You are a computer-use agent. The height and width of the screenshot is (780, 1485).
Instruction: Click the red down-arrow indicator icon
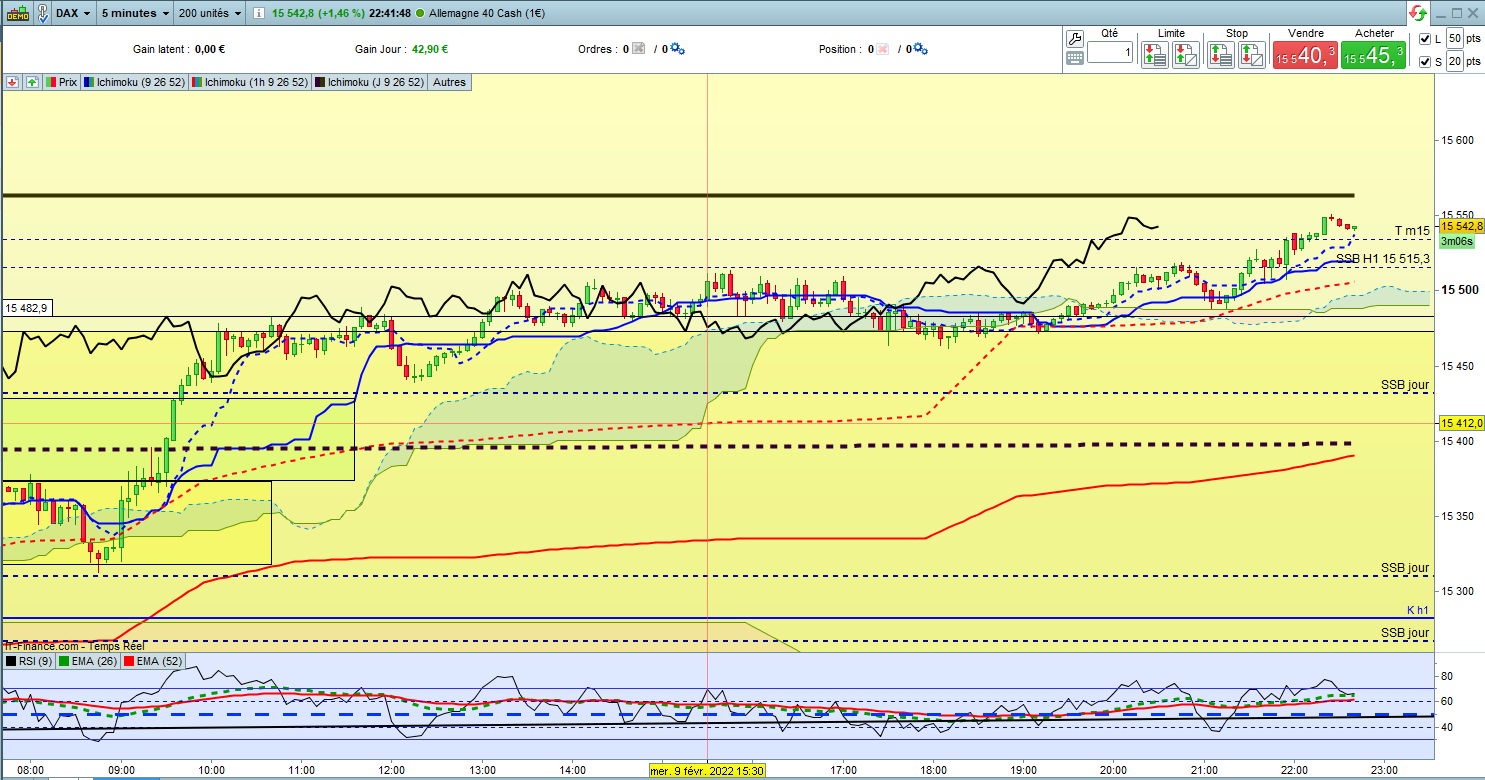tap(13, 82)
